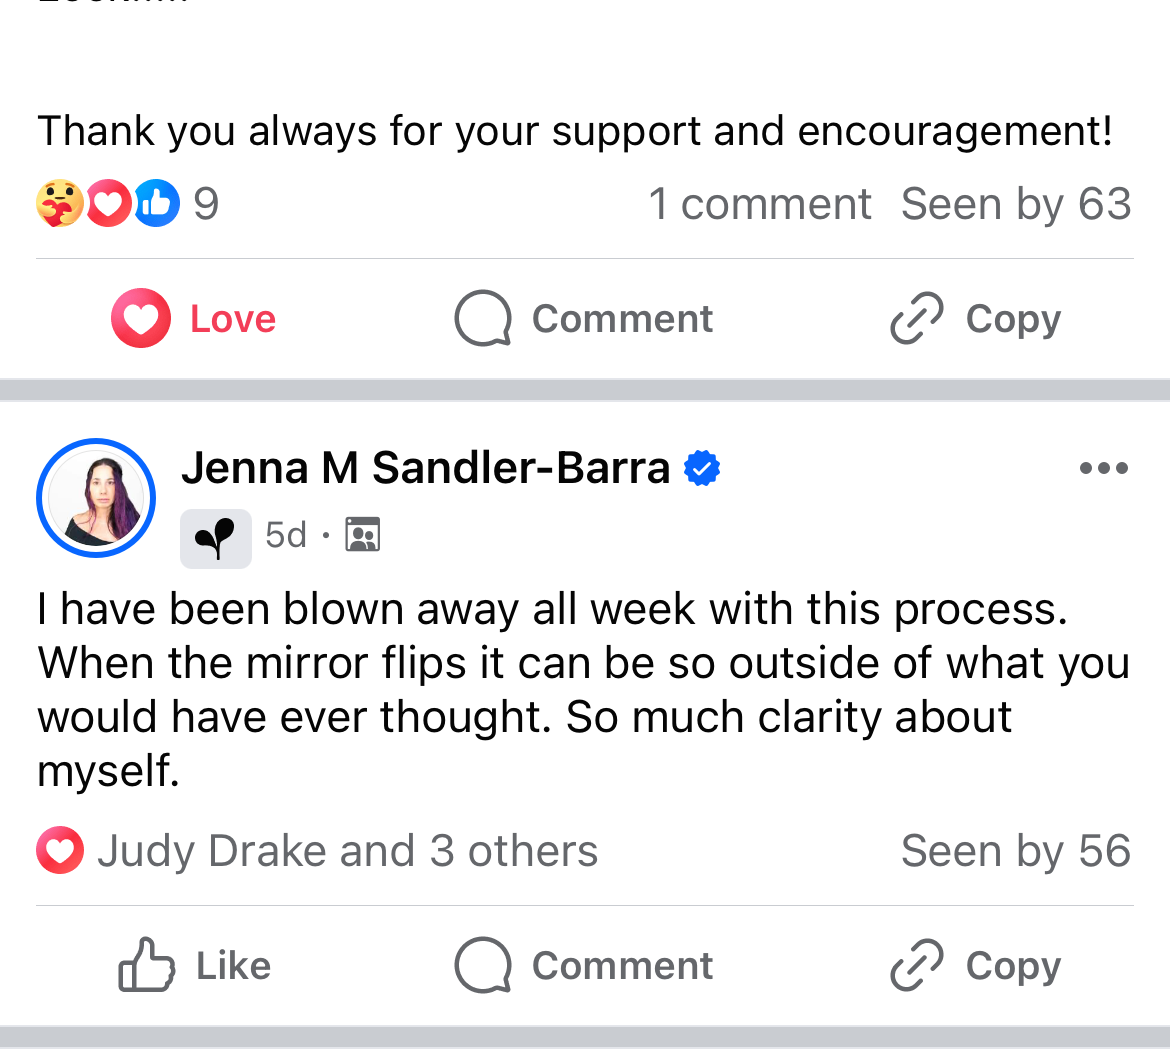Like Jenna's post via the Like text
Image resolution: width=1170 pixels, height=1049 pixels.
pyautogui.click(x=233, y=966)
